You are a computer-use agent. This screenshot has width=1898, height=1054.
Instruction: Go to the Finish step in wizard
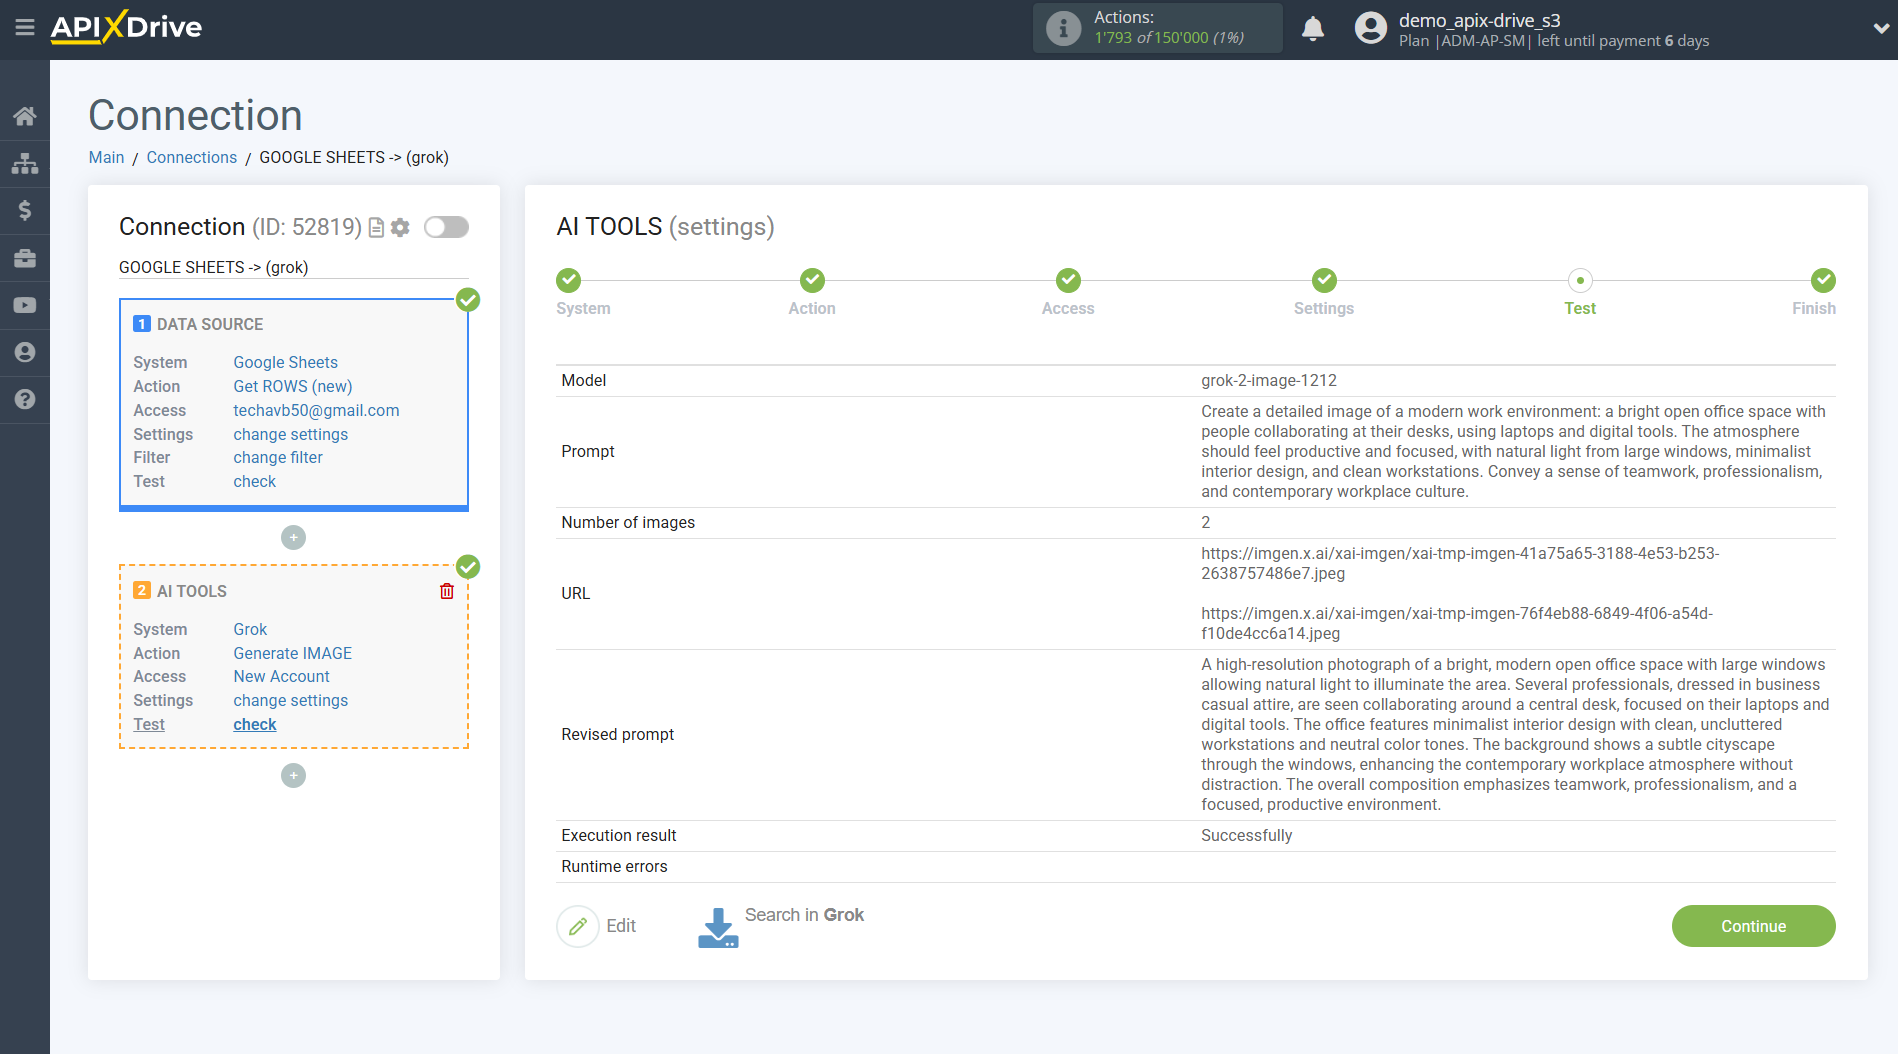[x=1822, y=281]
